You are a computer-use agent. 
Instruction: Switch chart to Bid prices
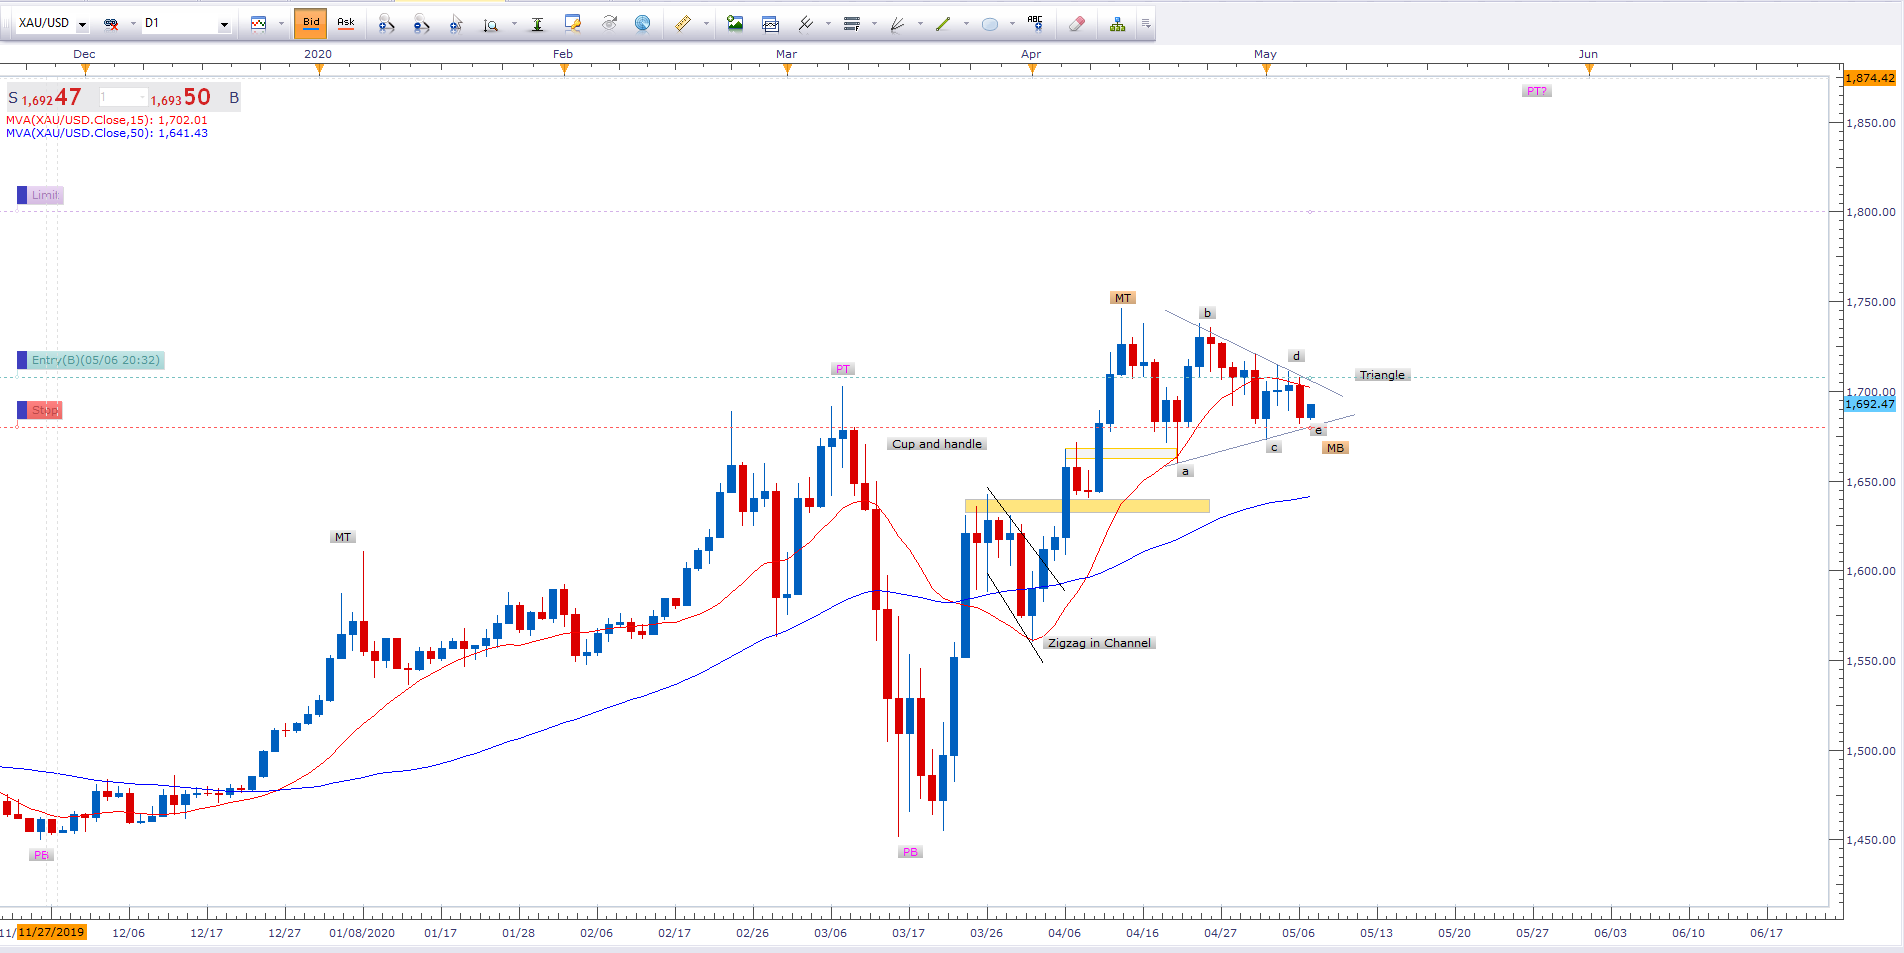pyautogui.click(x=311, y=23)
